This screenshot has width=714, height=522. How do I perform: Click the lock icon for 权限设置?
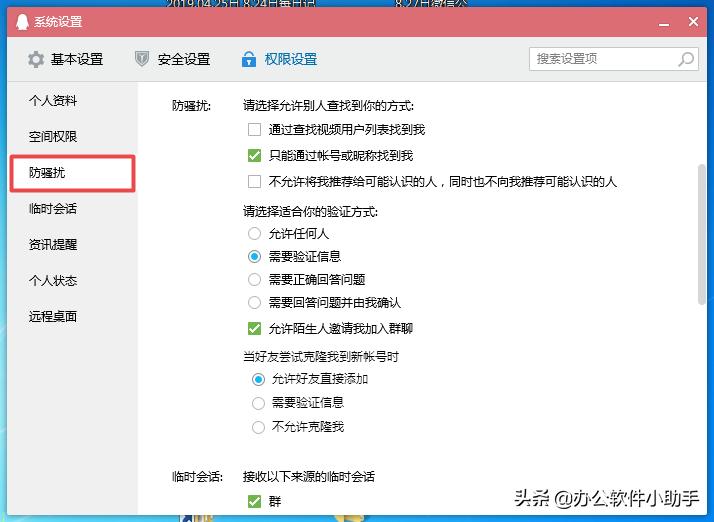[249, 60]
